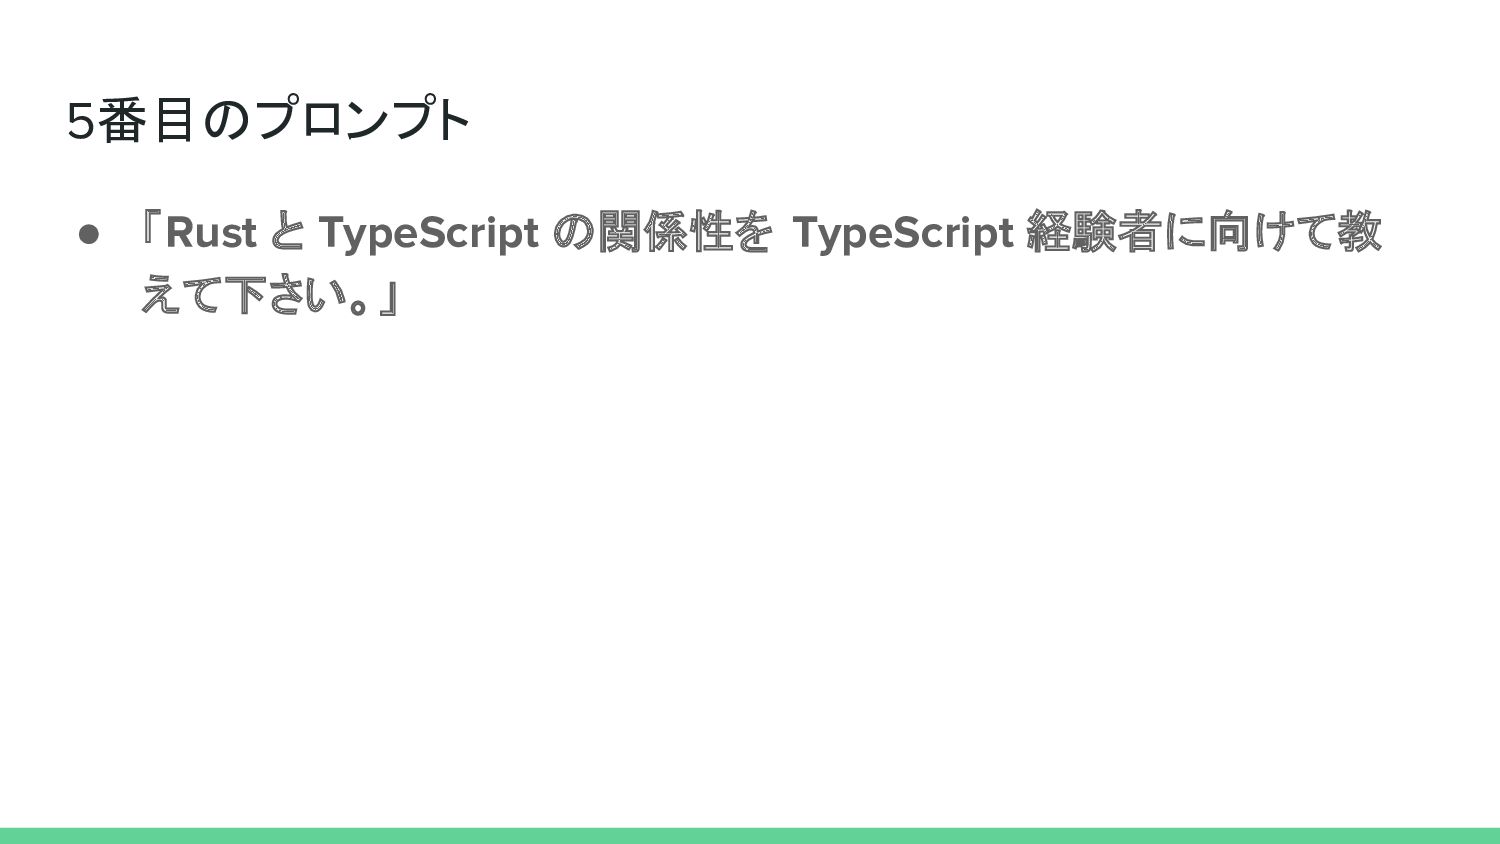Click the first TypeScript word after Rust

pyautogui.click(x=429, y=234)
